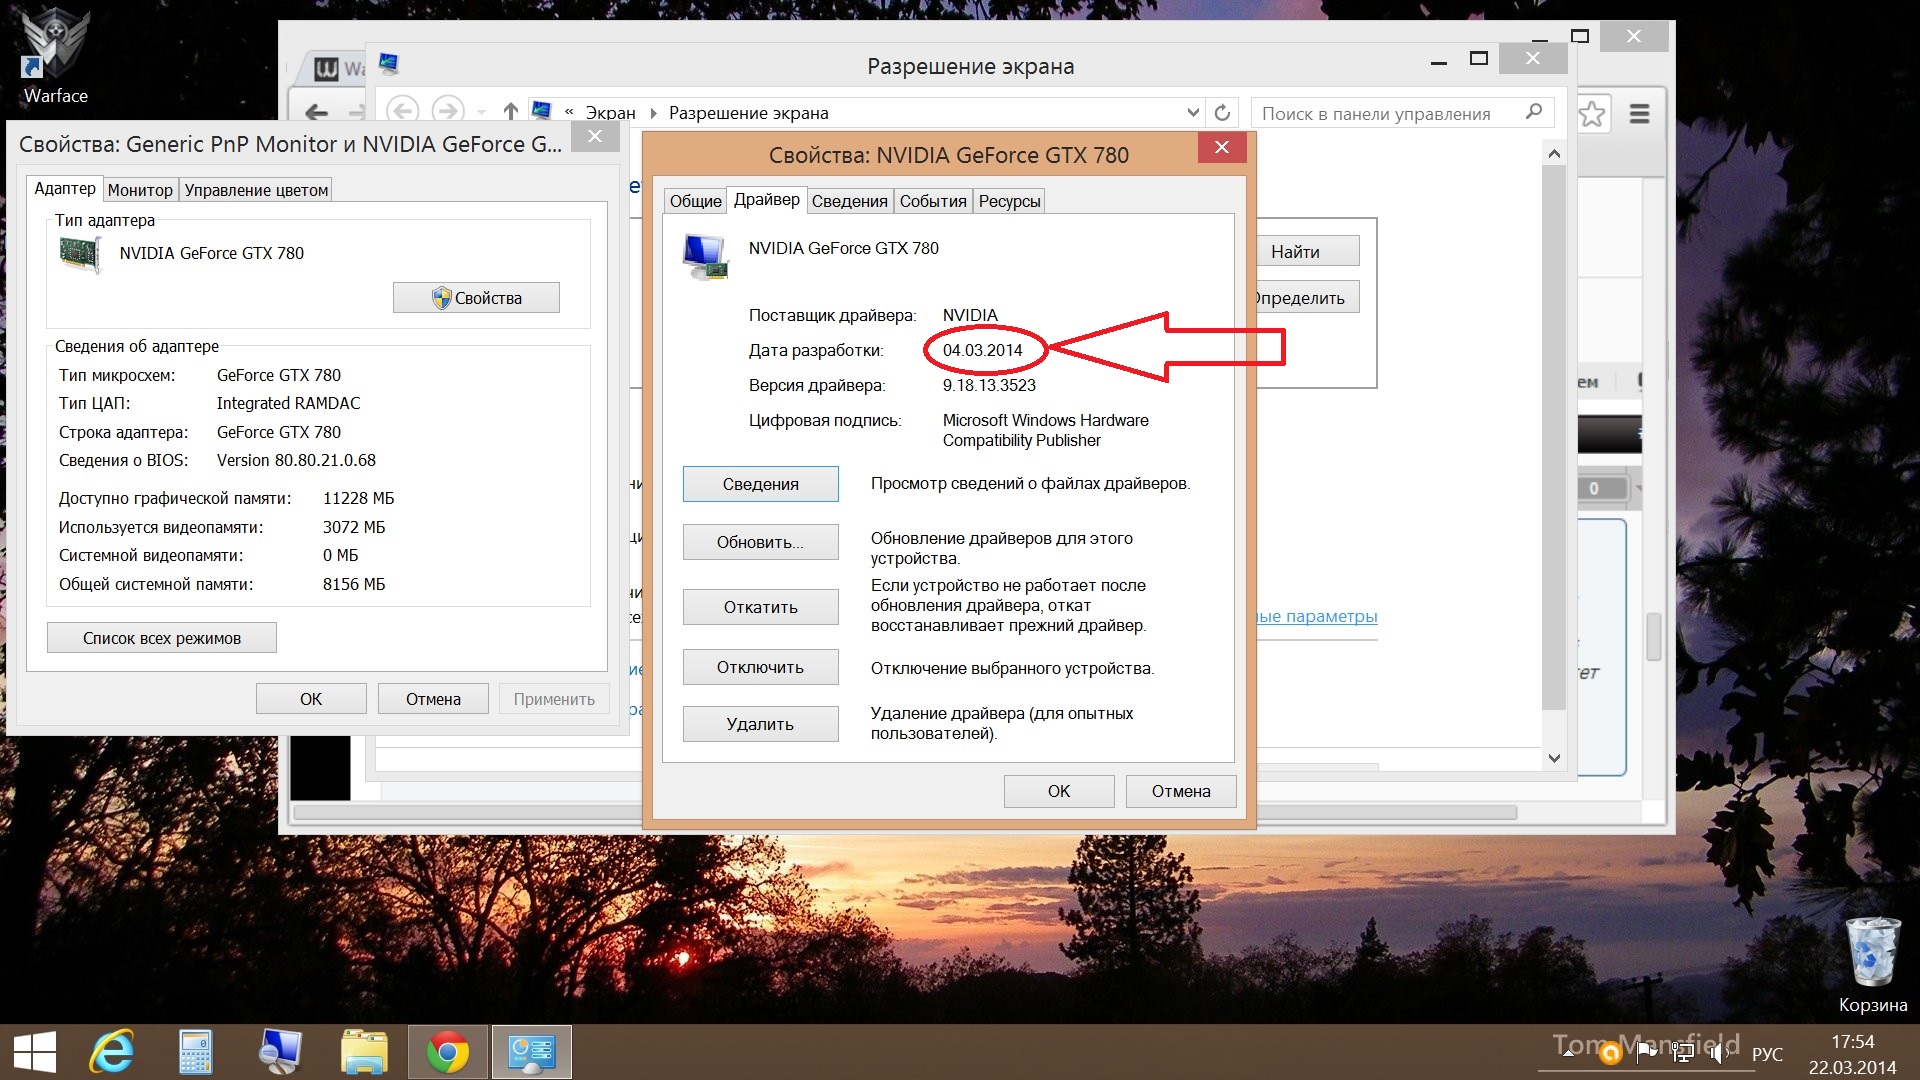This screenshot has width=1920, height=1080.
Task: Click the search magnifier in Control Panel
Action: (x=1534, y=112)
